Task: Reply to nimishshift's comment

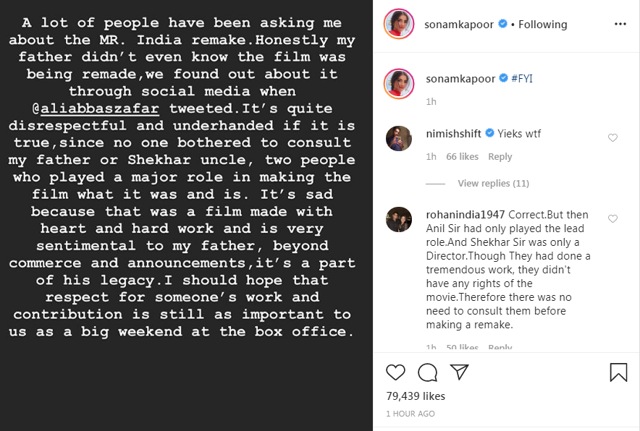Action: point(500,157)
